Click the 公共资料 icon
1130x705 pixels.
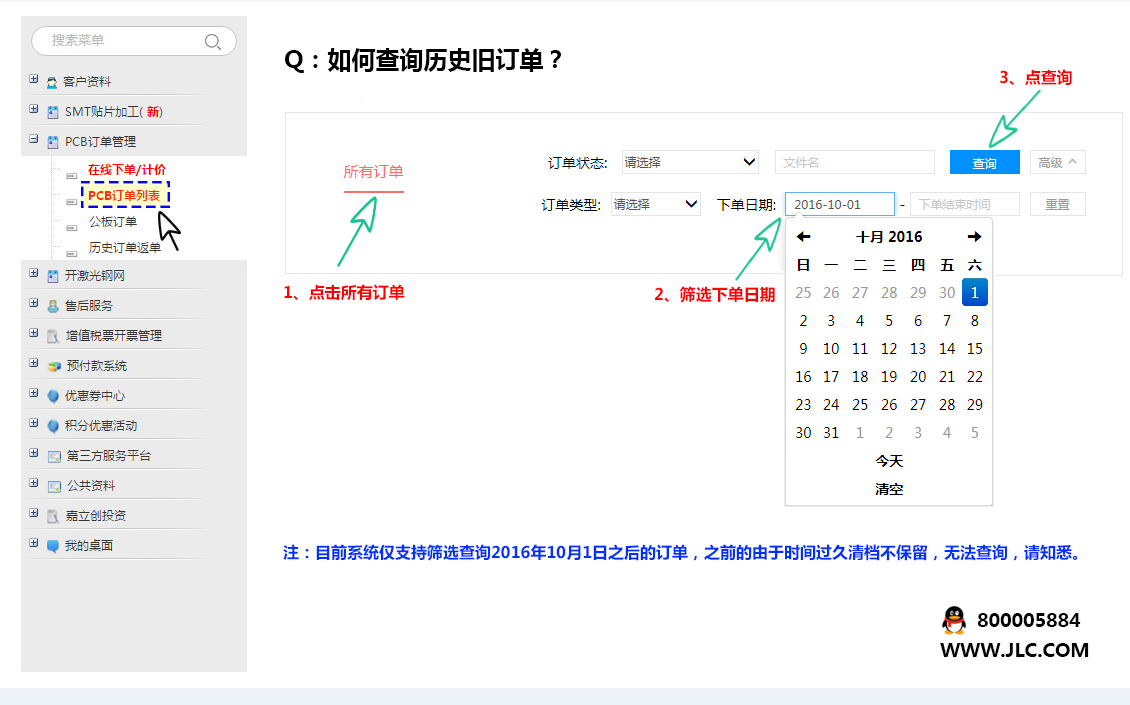click(x=53, y=487)
